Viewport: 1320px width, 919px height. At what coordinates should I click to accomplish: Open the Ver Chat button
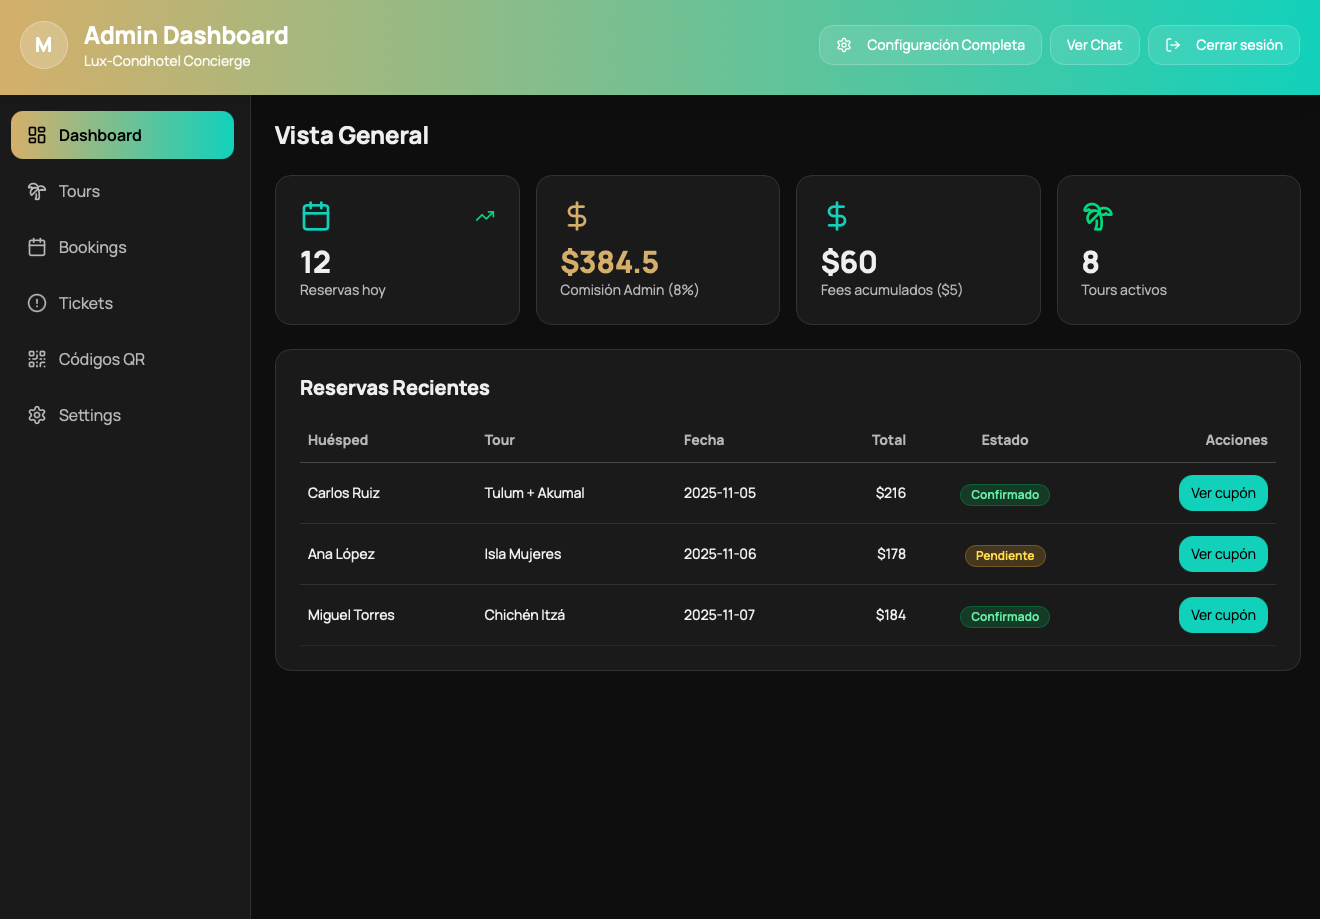tap(1094, 45)
